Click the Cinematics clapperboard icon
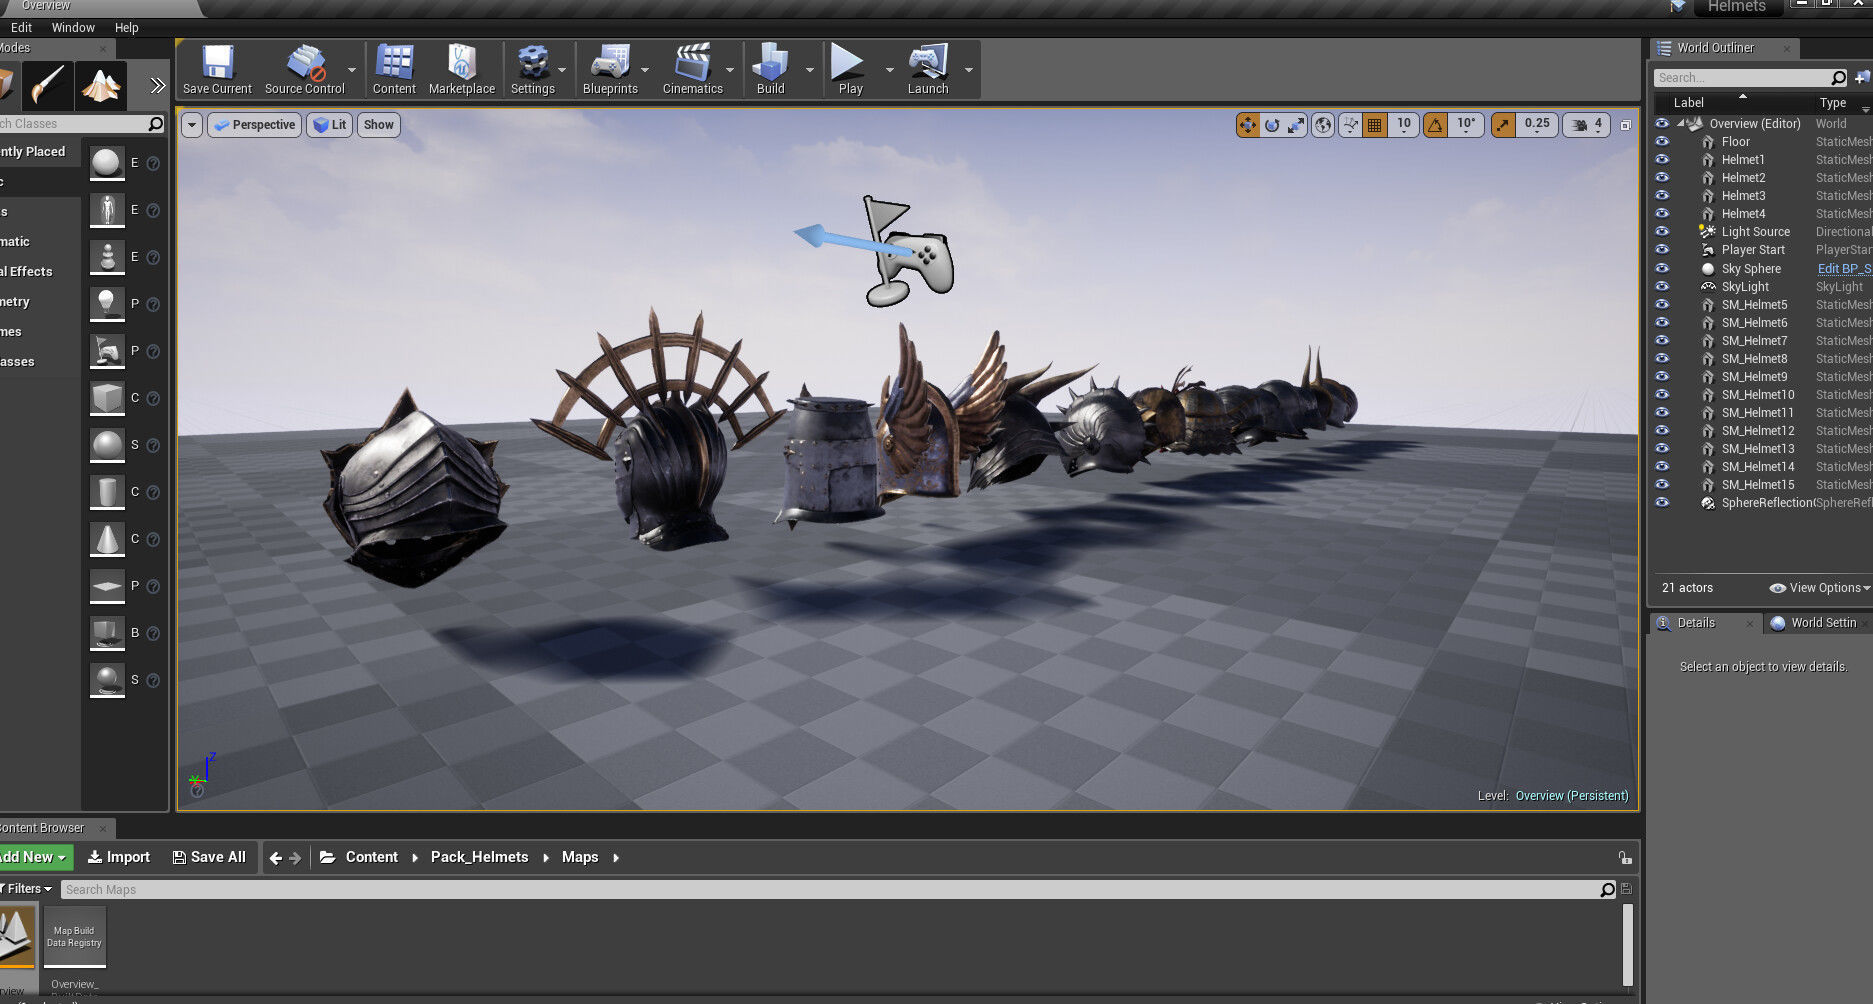The height and width of the screenshot is (1004, 1873). point(693,69)
